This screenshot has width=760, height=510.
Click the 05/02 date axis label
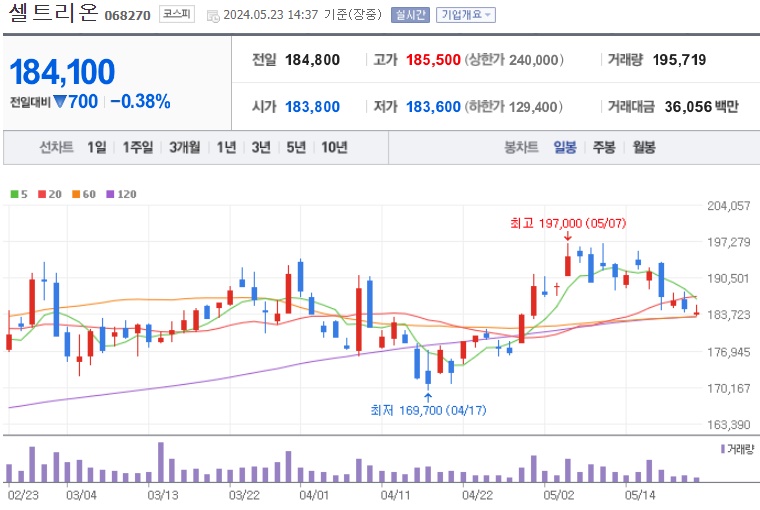click(558, 495)
